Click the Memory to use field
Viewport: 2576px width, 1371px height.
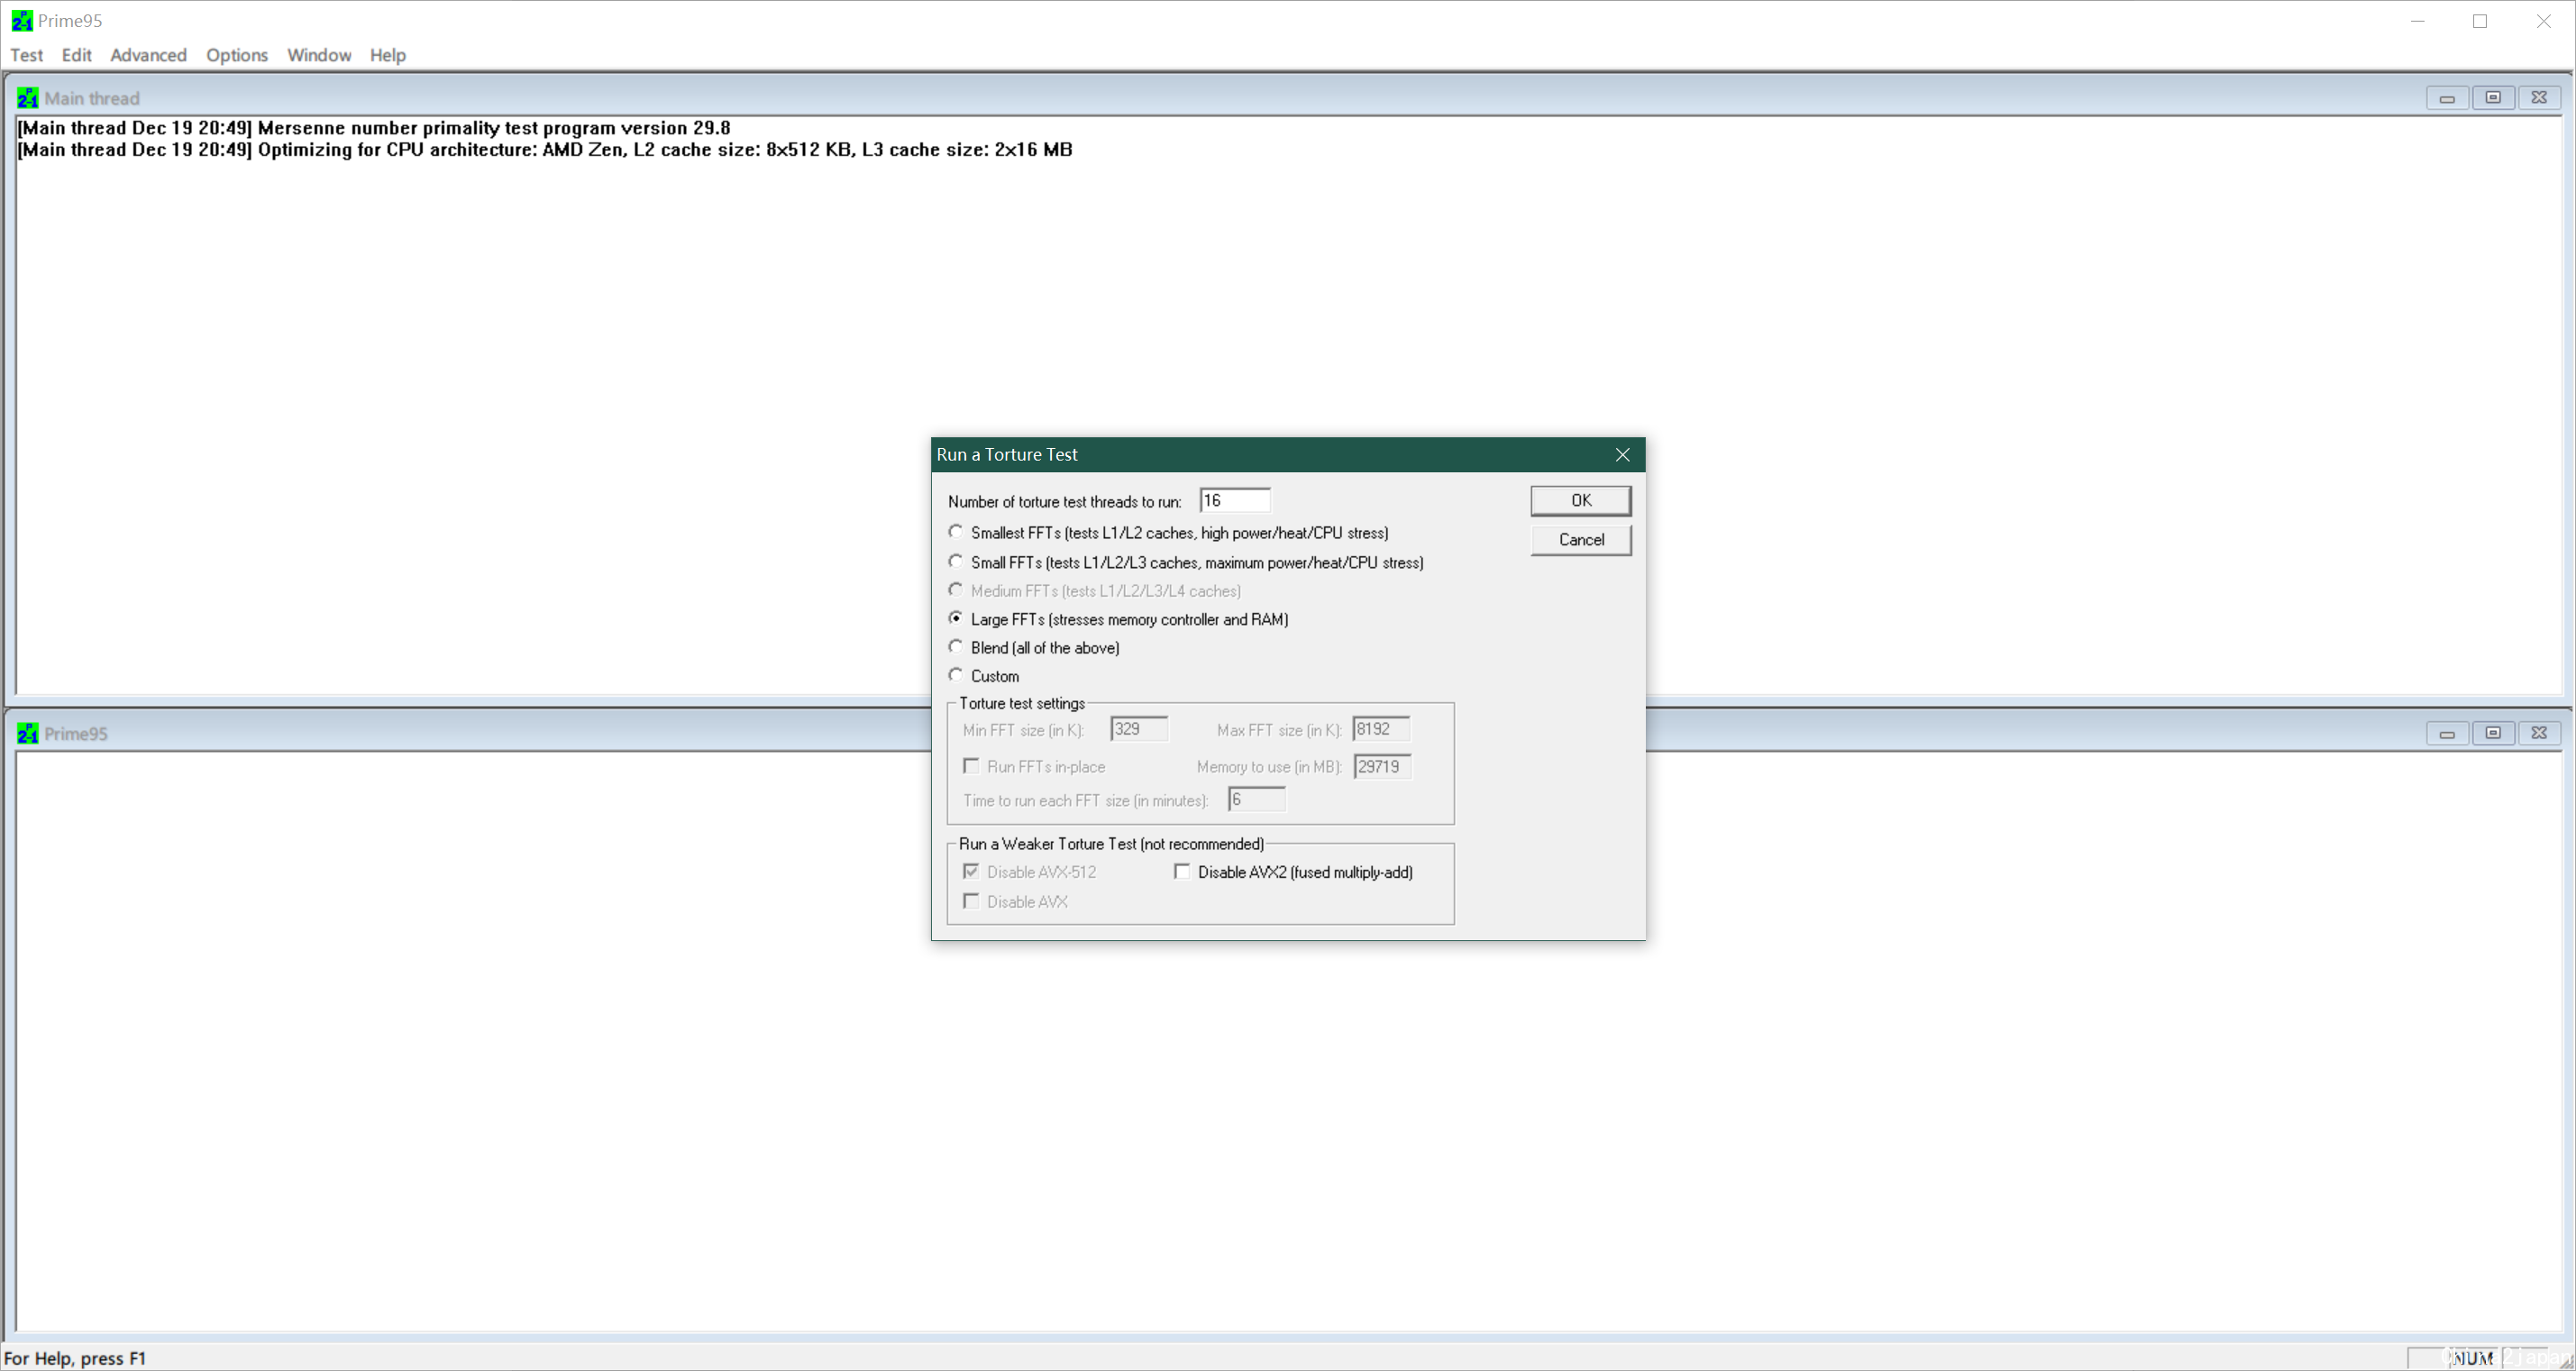pos(1382,767)
